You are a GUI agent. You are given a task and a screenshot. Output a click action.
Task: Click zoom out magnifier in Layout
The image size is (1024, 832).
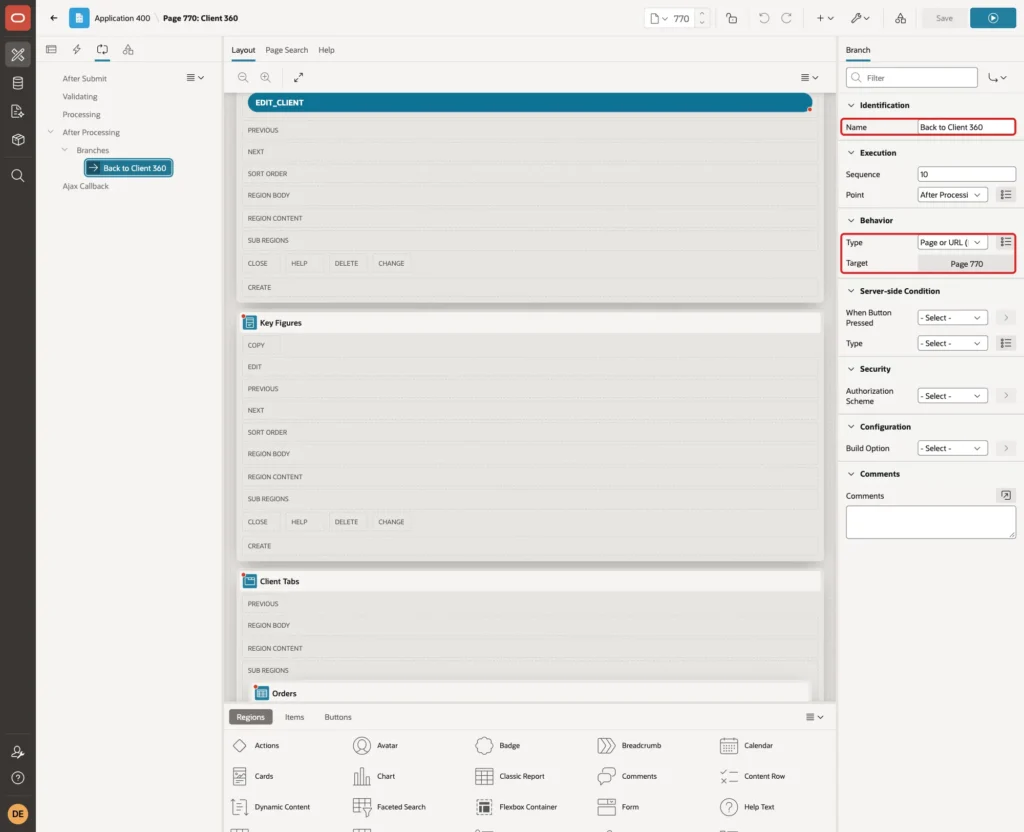pyautogui.click(x=243, y=77)
